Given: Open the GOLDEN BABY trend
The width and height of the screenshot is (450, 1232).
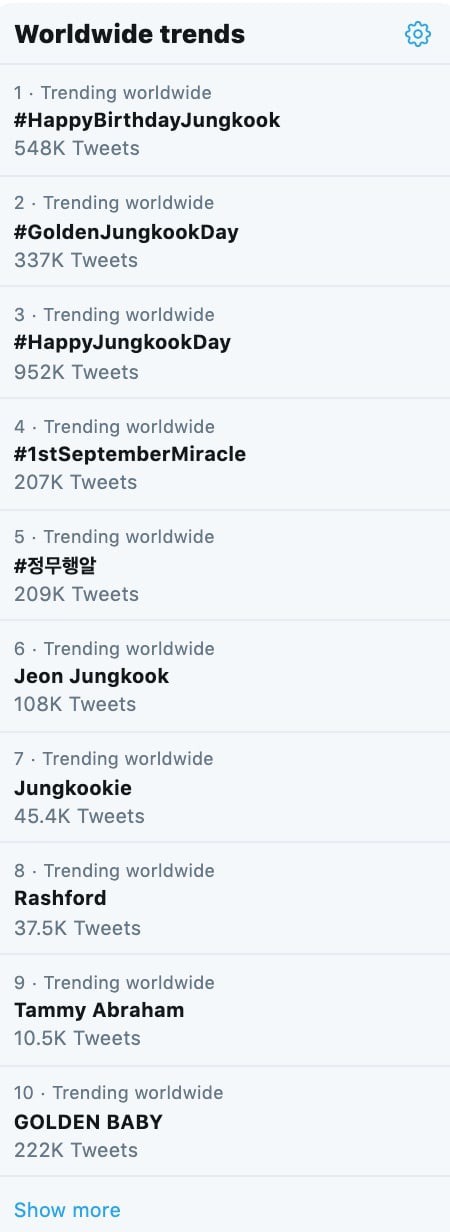Looking at the screenshot, I should [x=225, y=1121].
